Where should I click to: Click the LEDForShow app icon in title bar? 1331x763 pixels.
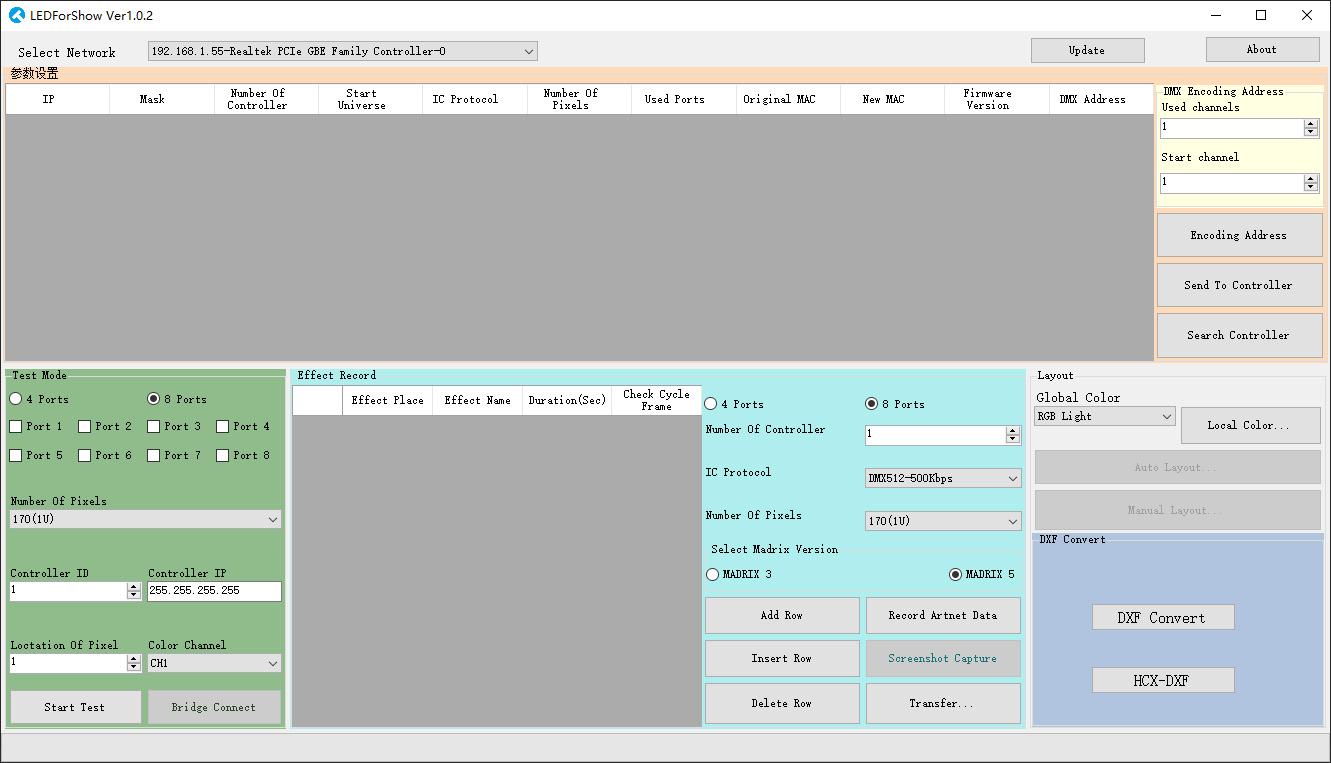tap(16, 15)
